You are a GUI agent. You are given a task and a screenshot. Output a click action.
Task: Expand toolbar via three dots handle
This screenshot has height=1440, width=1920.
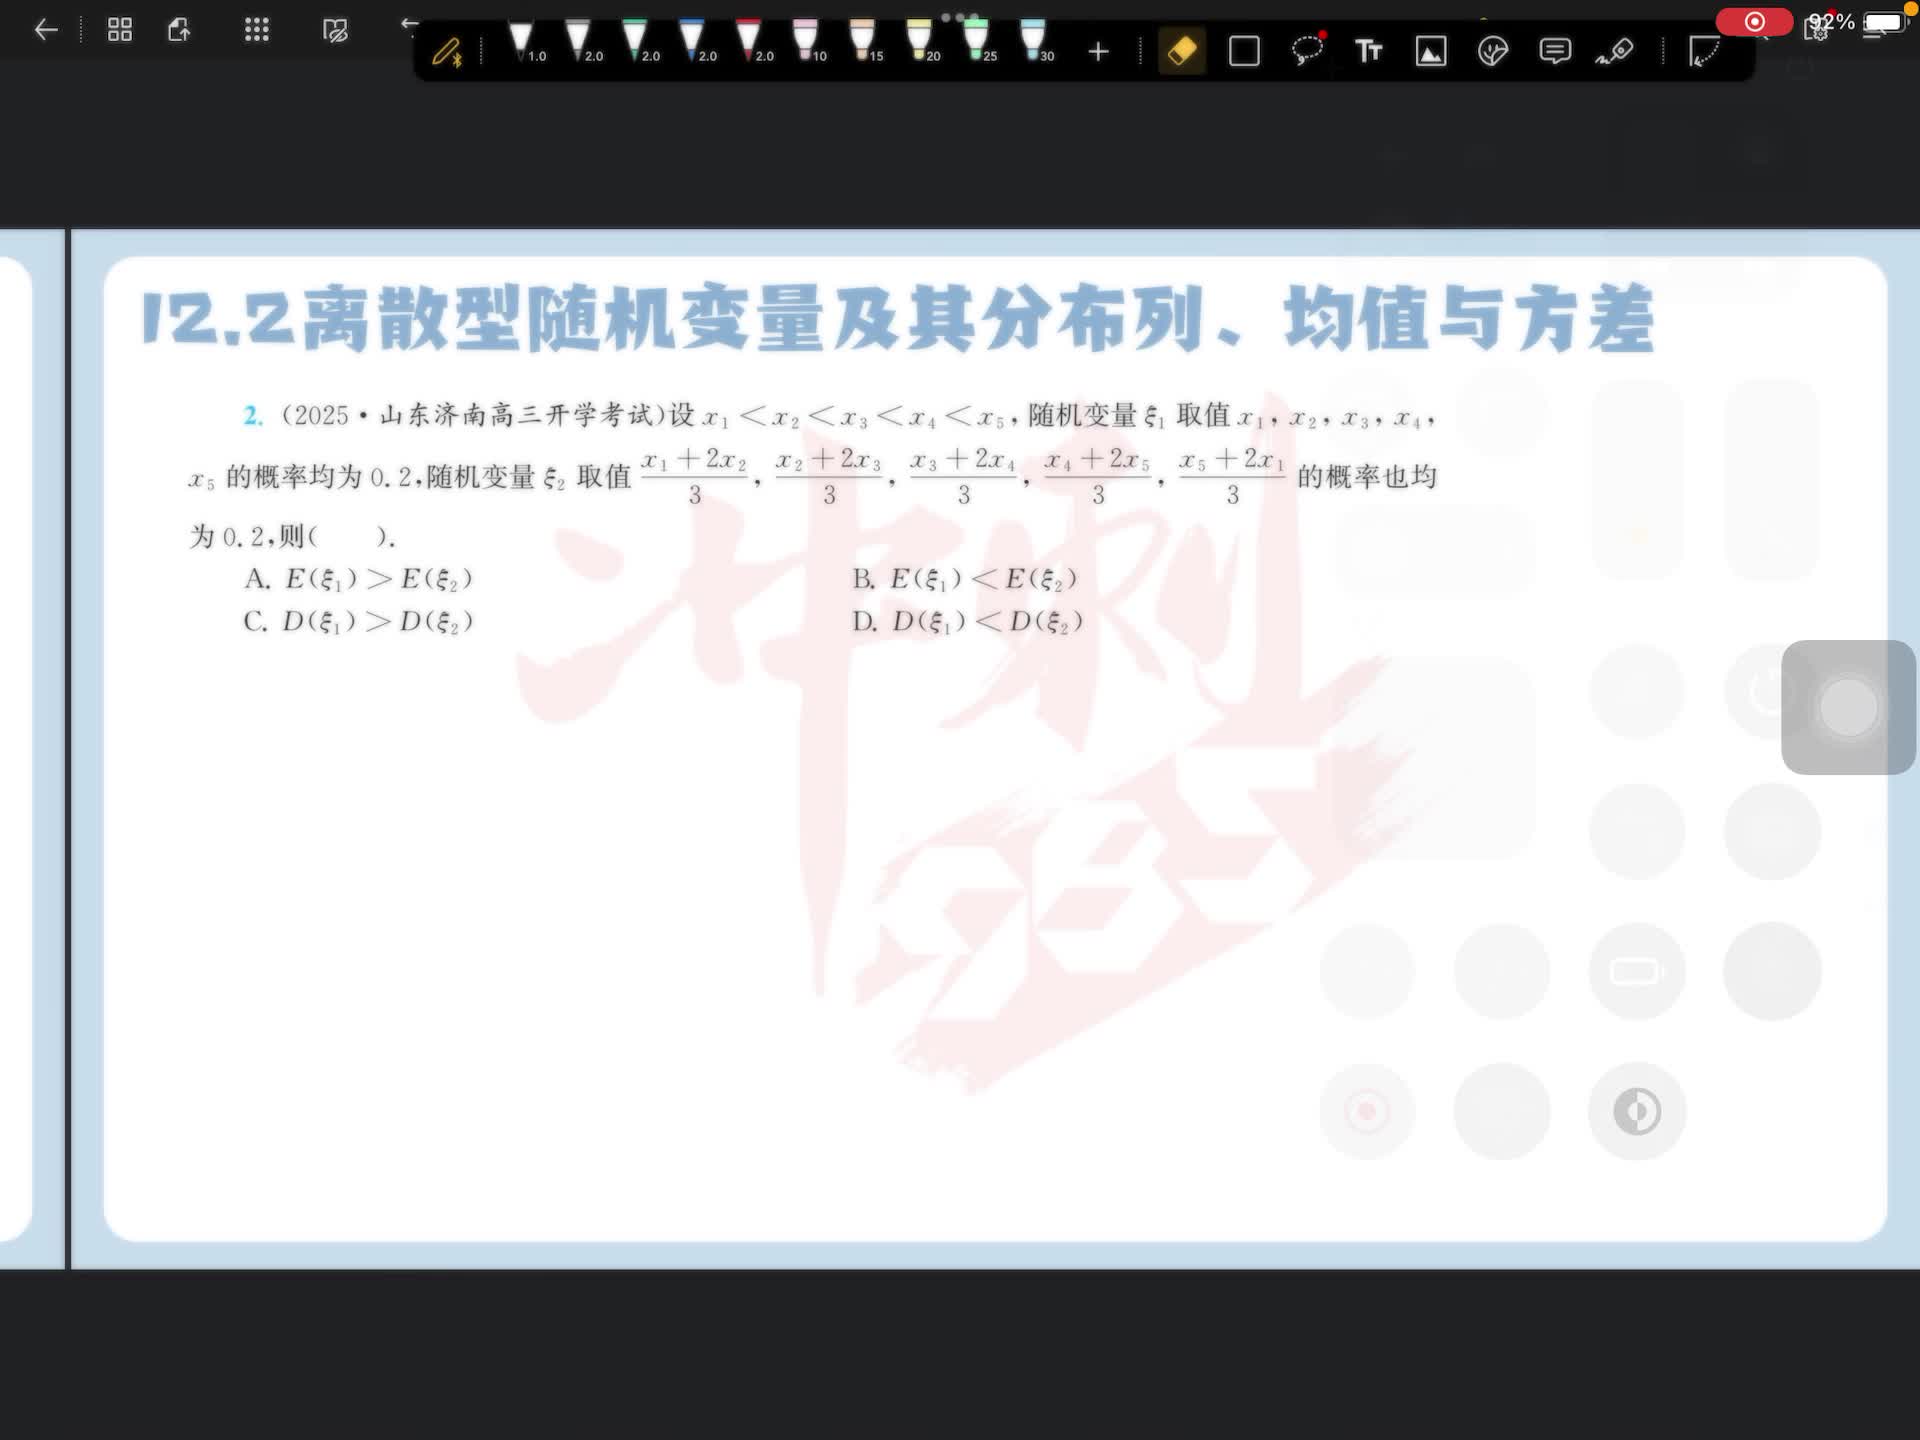click(959, 17)
